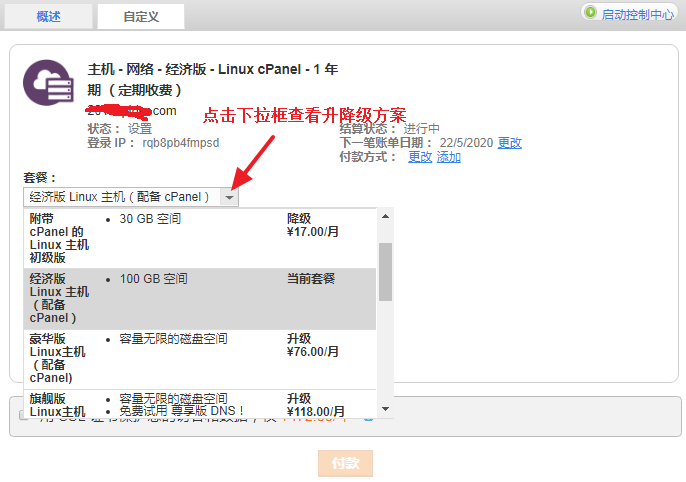Click 更改 link beside 付款方式
The image size is (686, 482).
pos(420,157)
